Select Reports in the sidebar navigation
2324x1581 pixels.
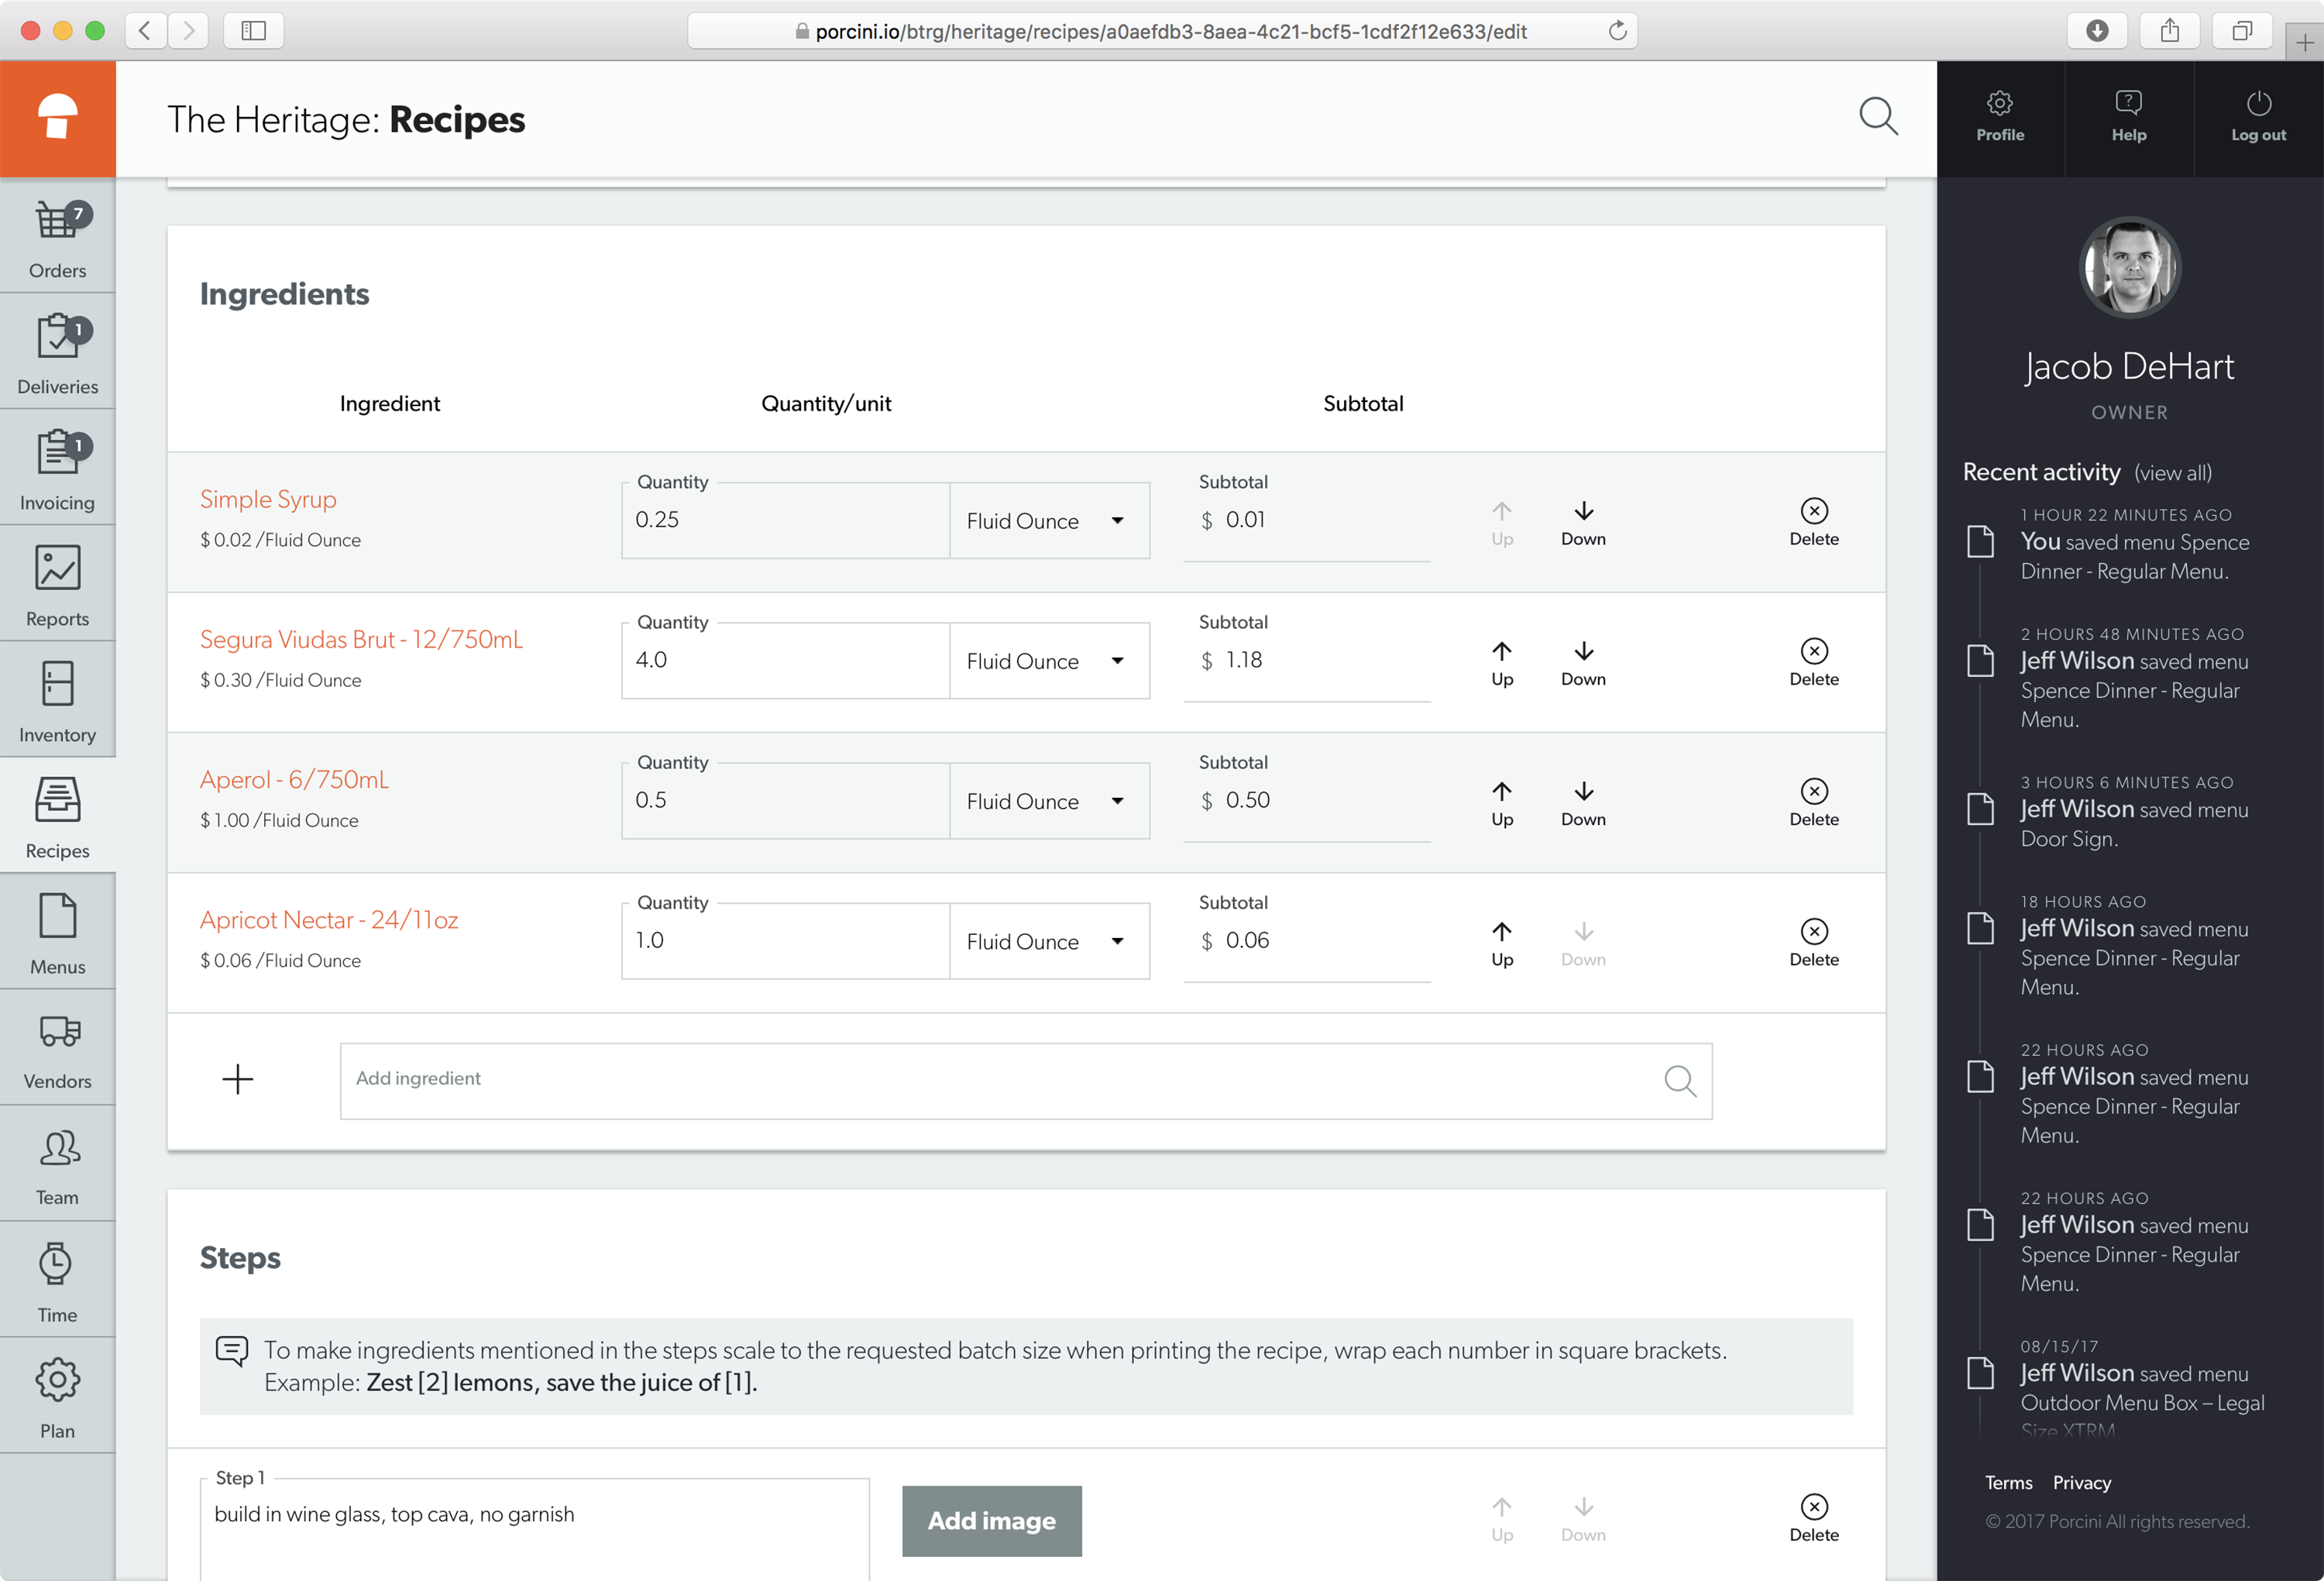[57, 586]
